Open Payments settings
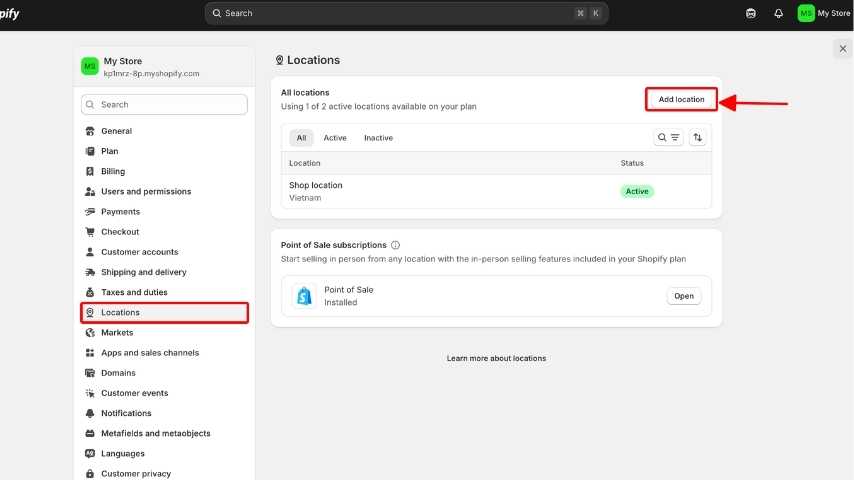This screenshot has width=854, height=480. coord(164,211)
